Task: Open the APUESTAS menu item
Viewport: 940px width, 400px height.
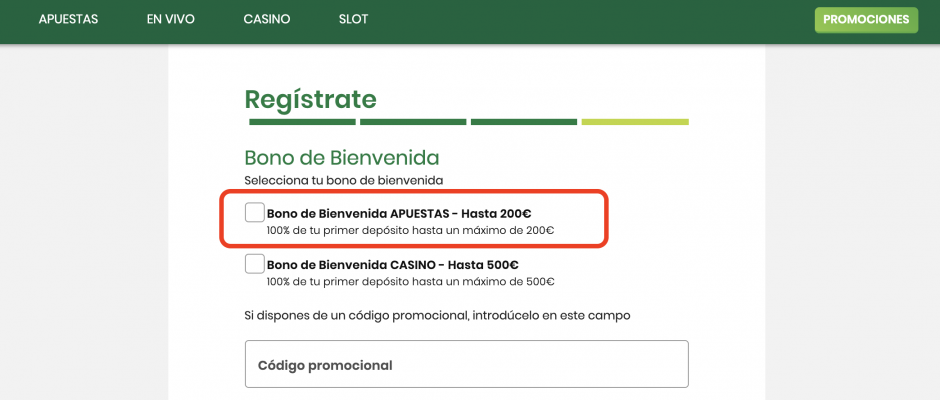Action: [x=68, y=19]
